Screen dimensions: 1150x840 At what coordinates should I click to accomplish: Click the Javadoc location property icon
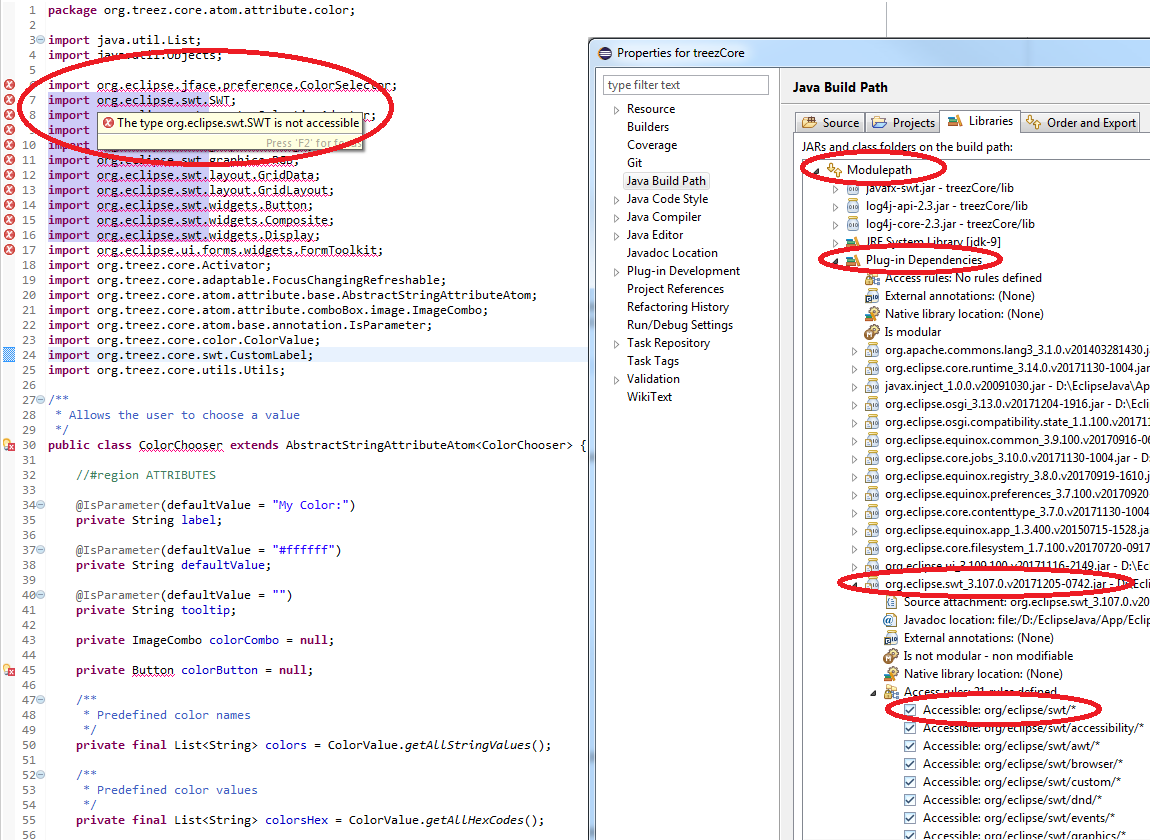889,620
